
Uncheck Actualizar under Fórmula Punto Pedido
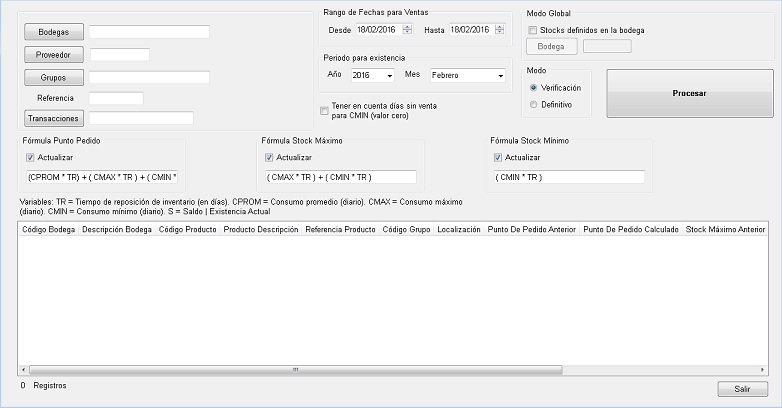32,158
